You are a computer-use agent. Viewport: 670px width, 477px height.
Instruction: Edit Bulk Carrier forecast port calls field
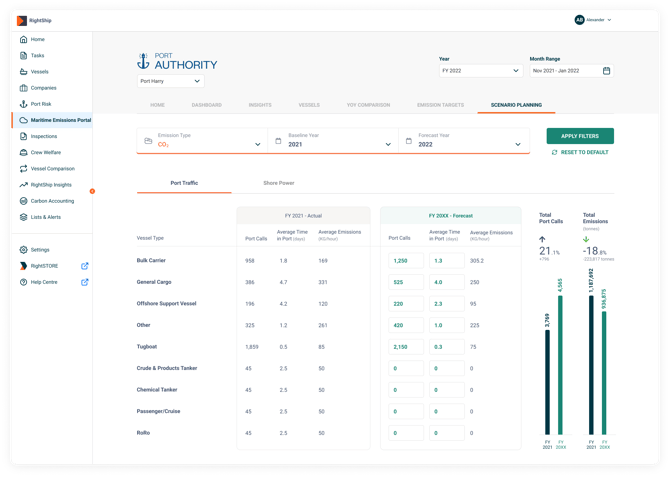(x=406, y=260)
